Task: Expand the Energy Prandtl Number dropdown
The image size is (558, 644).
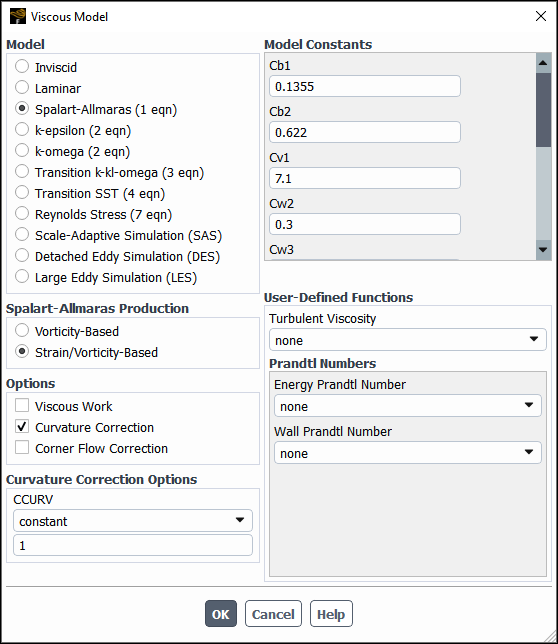Action: pos(407,406)
